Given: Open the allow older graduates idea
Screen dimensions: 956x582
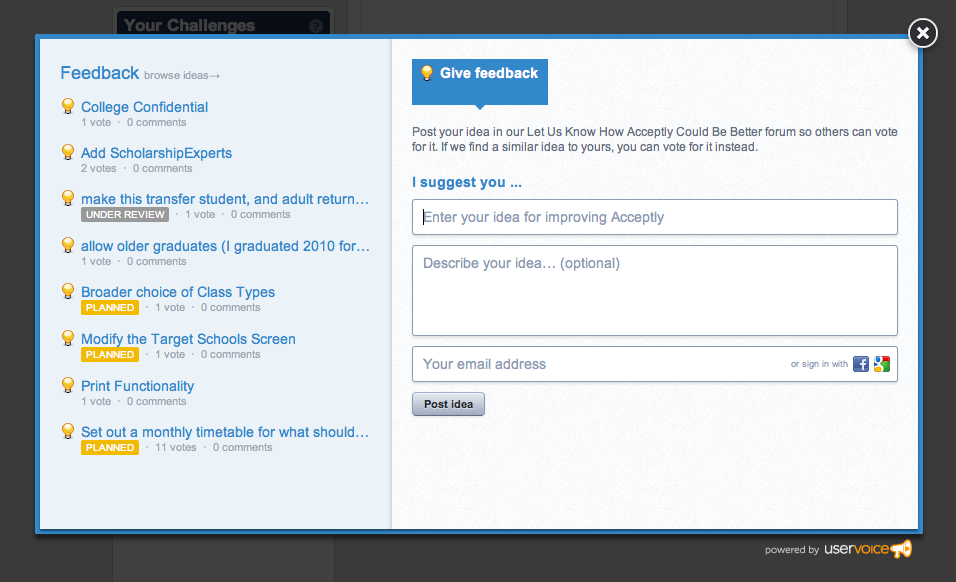Looking at the screenshot, I should [x=226, y=246].
